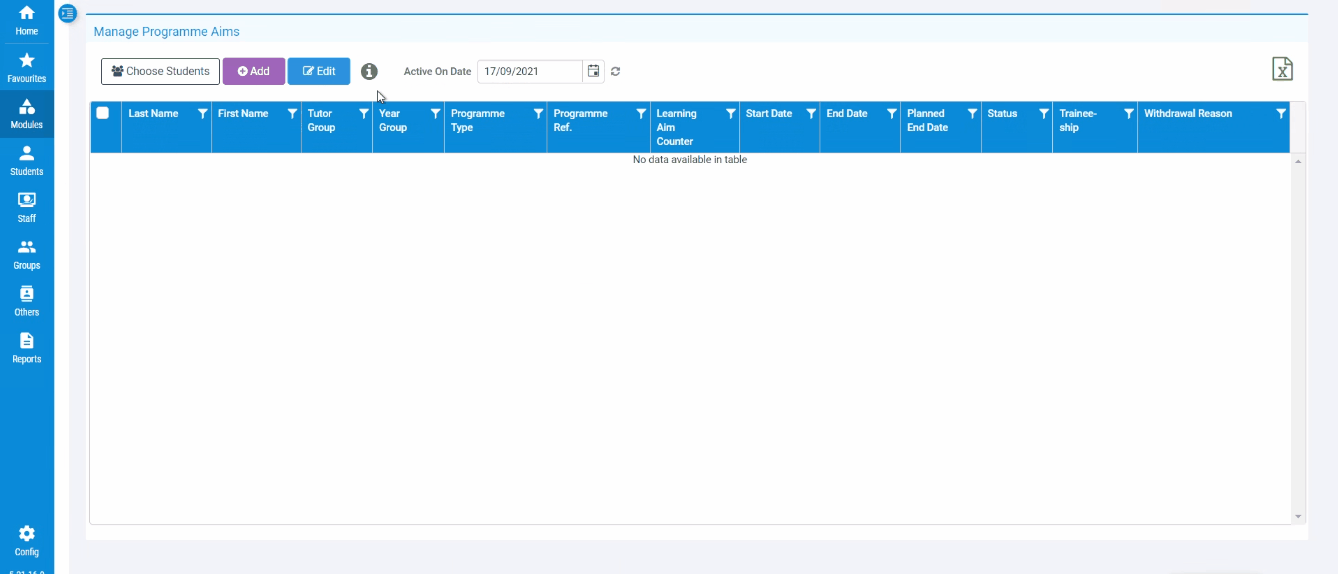1338x574 pixels.
Task: Toggle the sidebar menu collapse button
Action: tap(67, 14)
